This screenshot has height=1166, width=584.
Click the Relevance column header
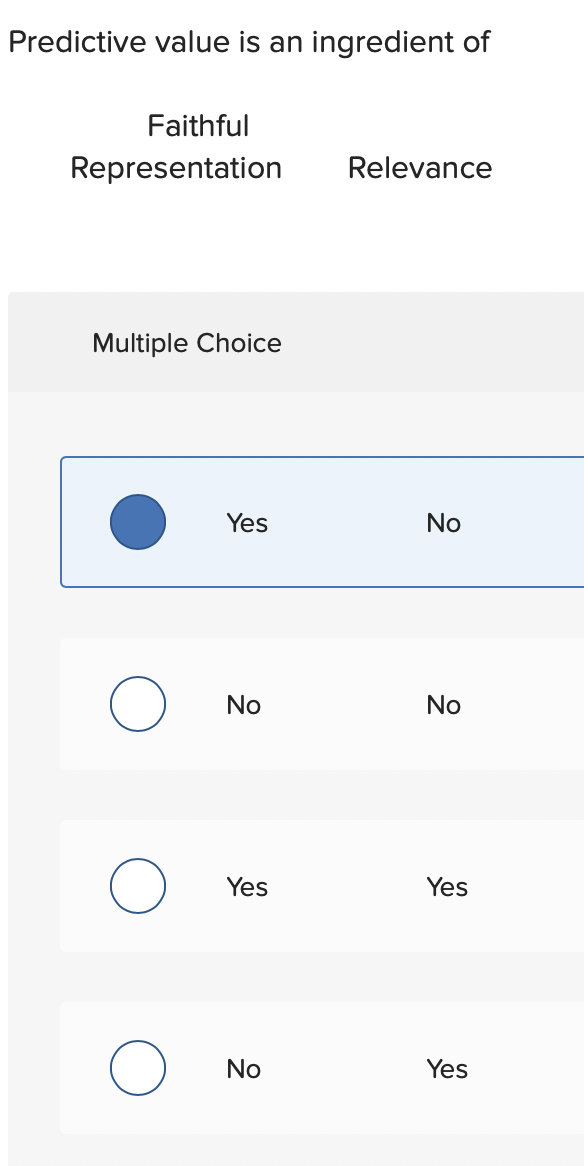pyautogui.click(x=420, y=168)
